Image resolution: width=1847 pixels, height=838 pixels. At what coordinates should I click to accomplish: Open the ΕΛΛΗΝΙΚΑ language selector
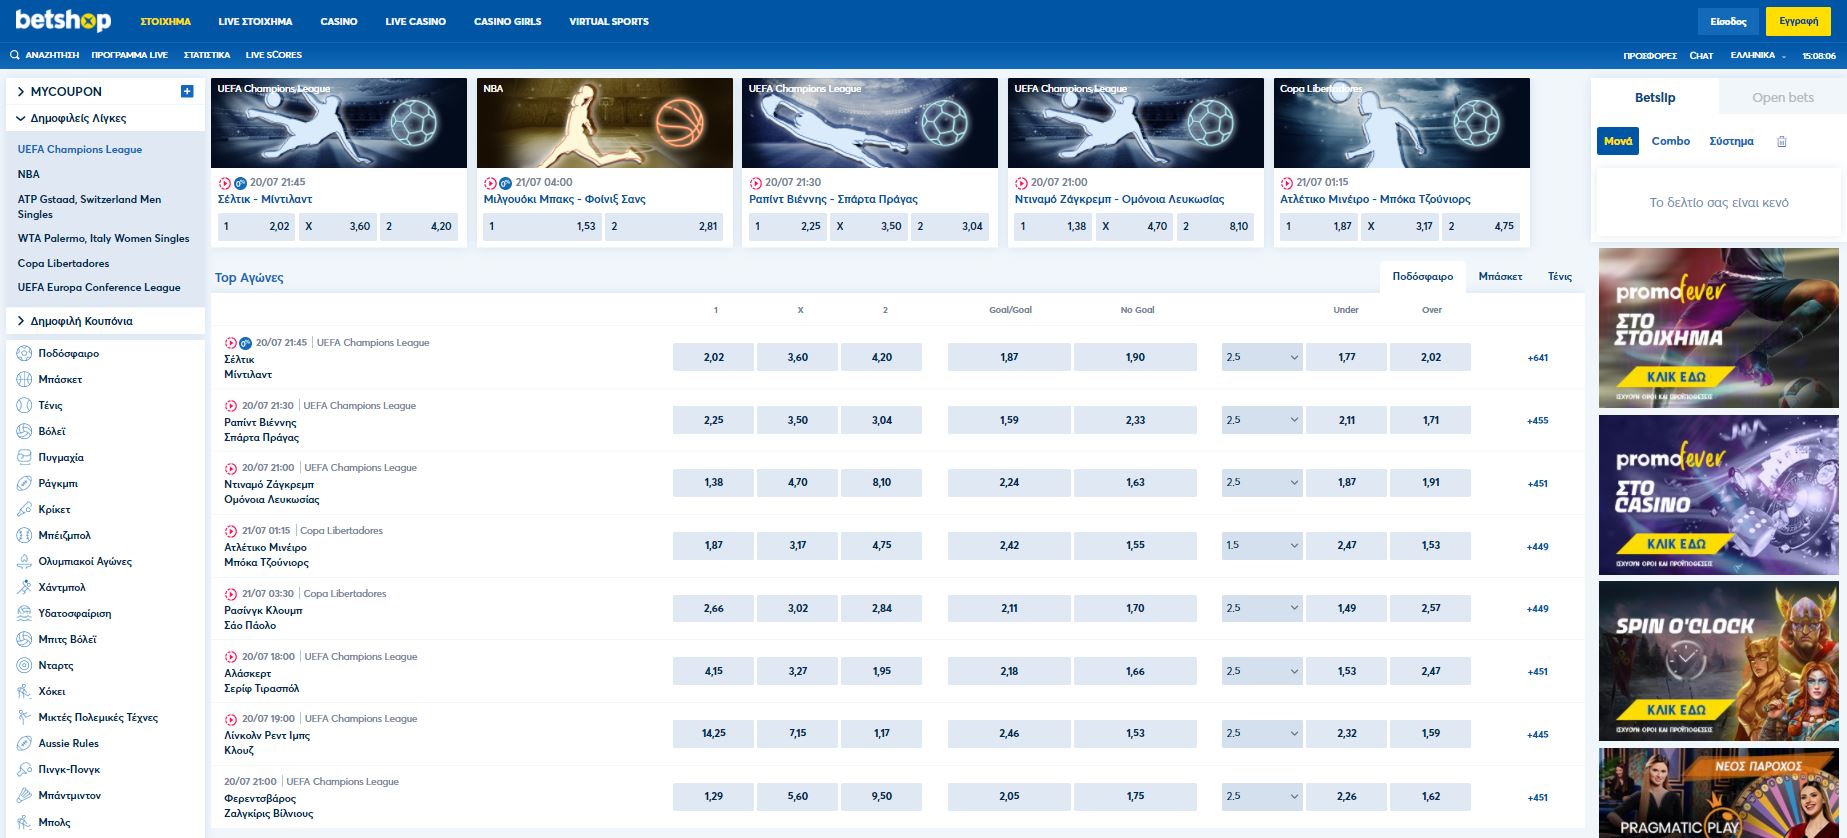[1757, 55]
